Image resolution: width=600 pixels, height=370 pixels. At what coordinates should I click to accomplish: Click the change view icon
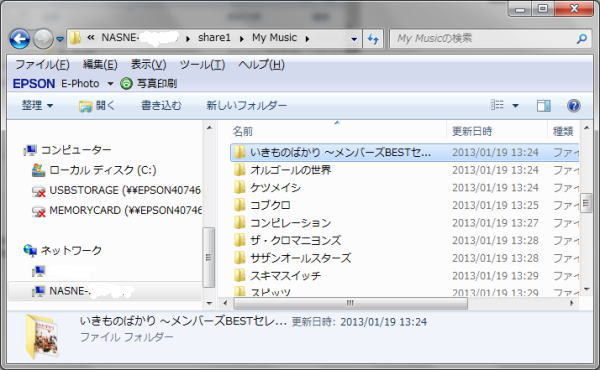pyautogui.click(x=497, y=105)
